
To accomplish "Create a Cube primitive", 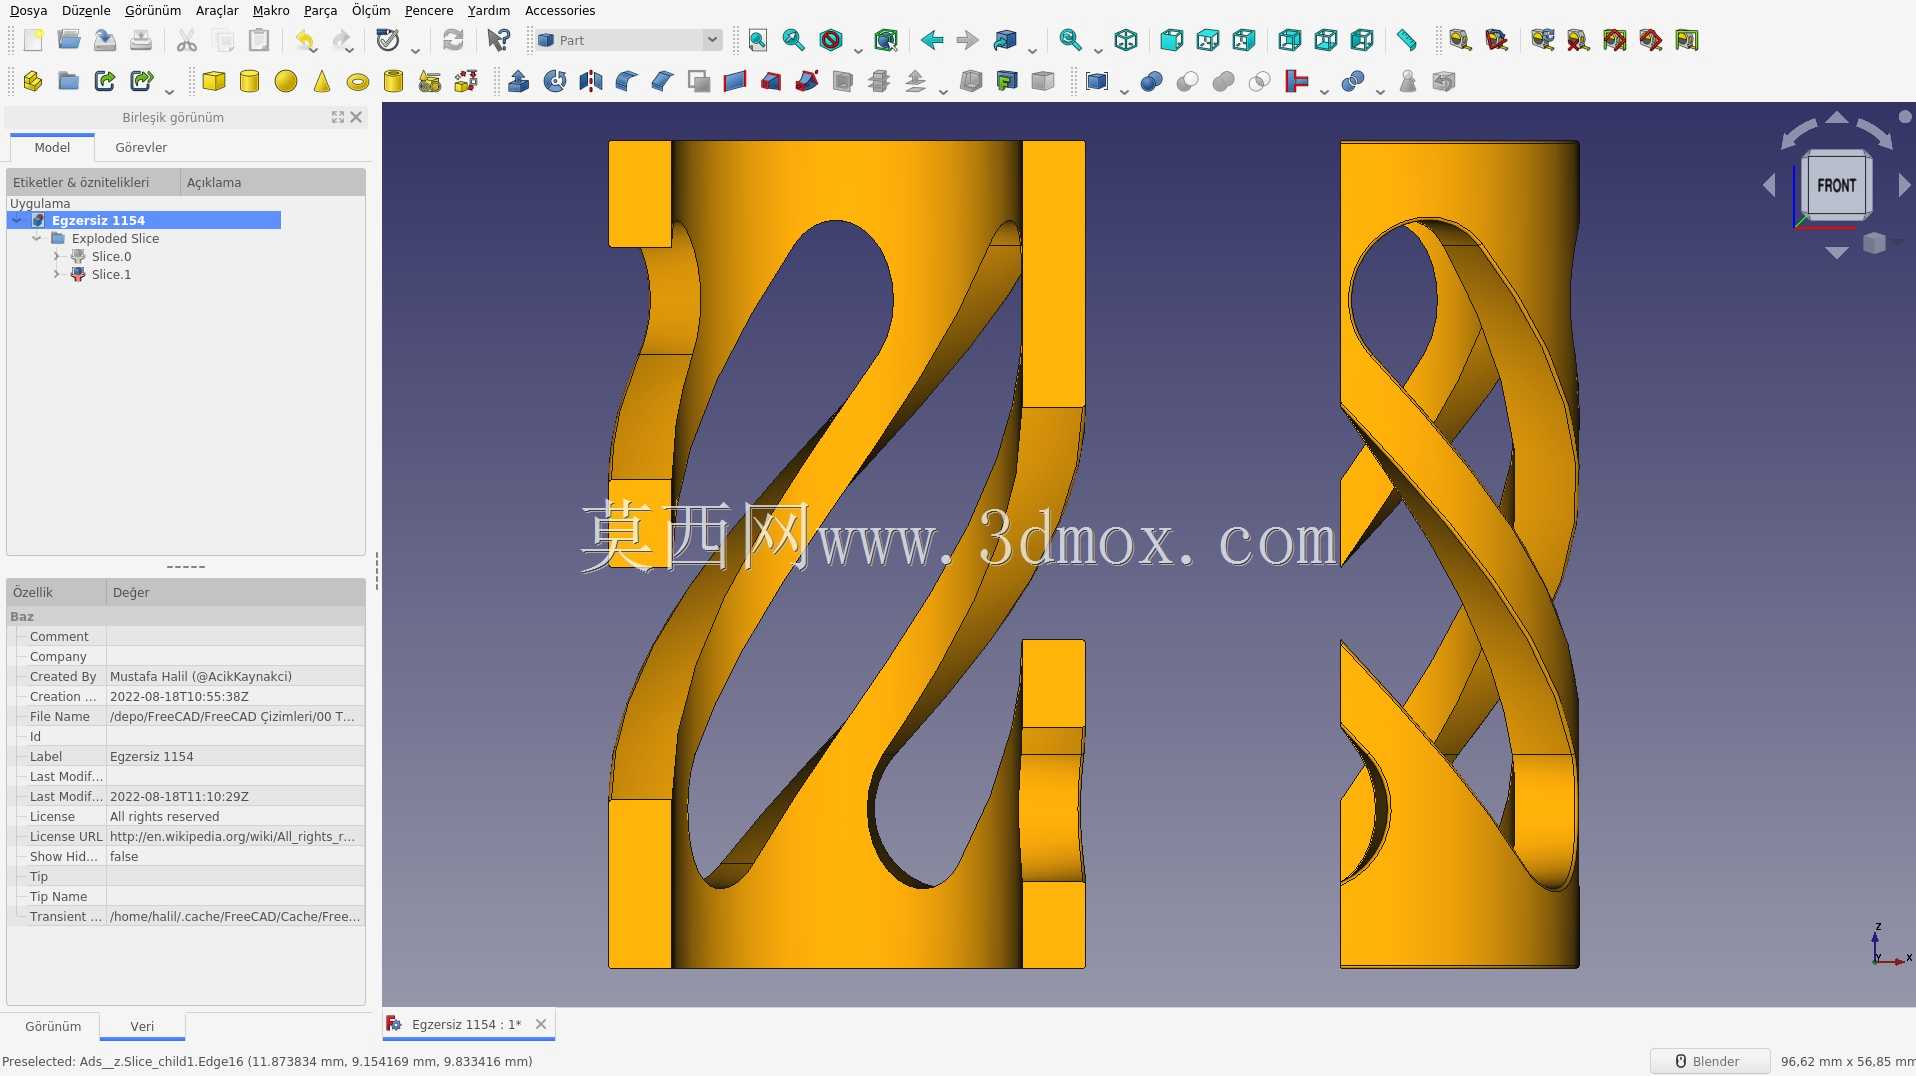I will pos(214,81).
